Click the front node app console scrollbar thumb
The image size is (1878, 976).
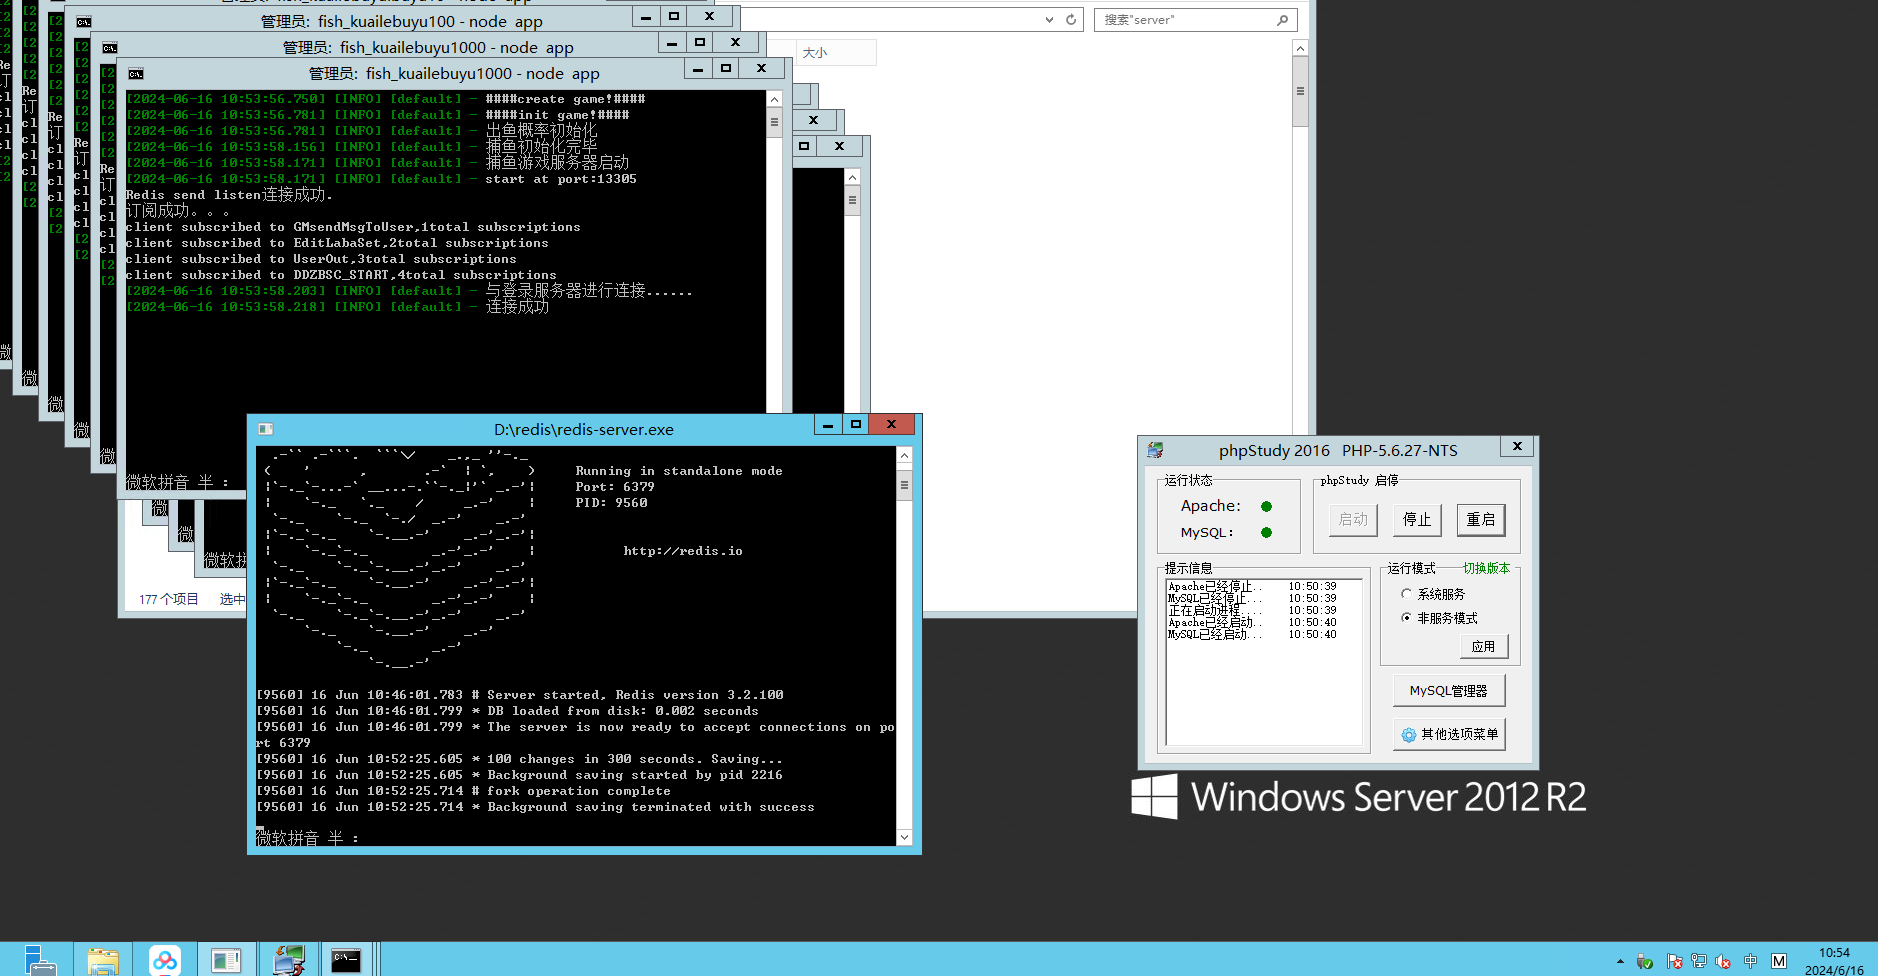click(774, 123)
